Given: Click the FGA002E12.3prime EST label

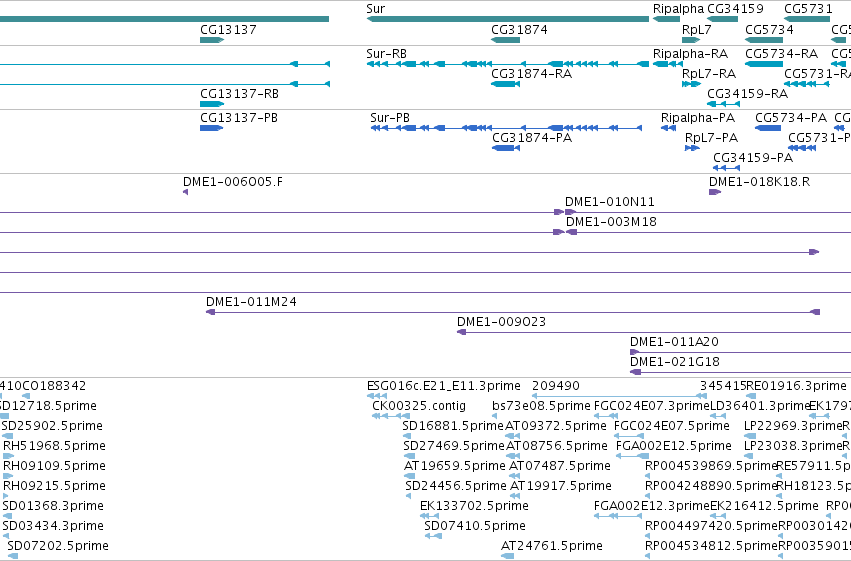Looking at the screenshot, I should pos(652,505).
